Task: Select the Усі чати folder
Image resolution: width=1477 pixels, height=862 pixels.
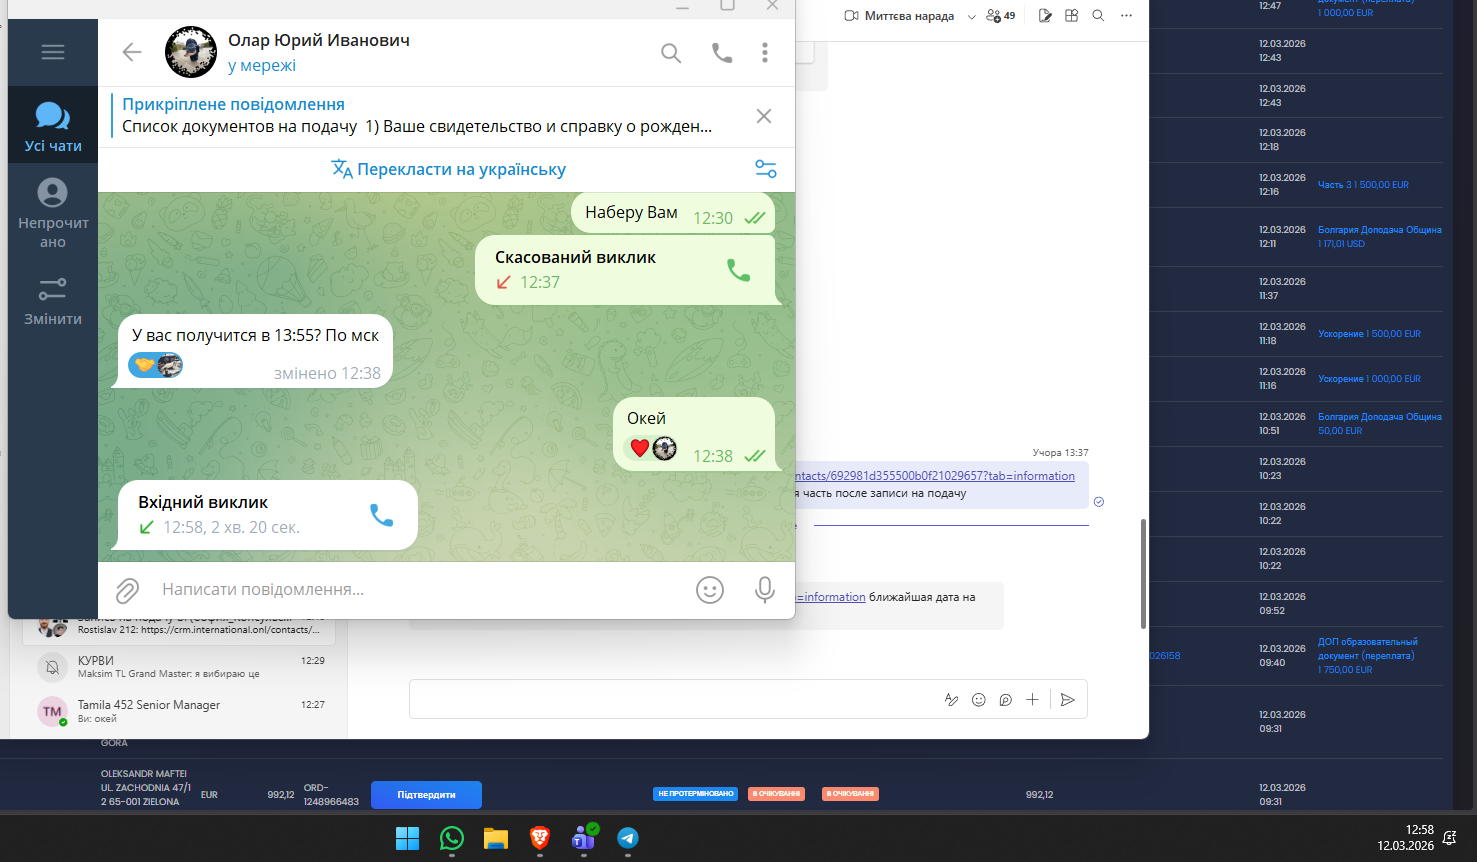Action: (53, 126)
